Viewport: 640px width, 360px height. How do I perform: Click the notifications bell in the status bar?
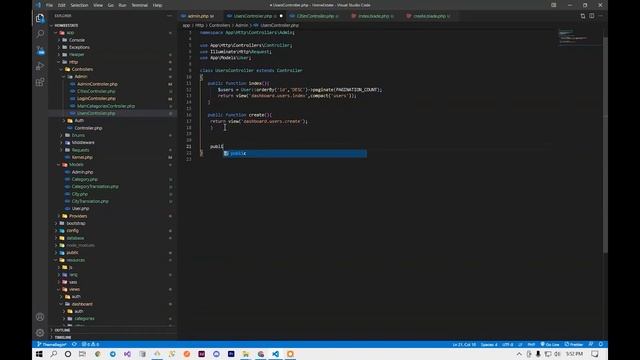[601, 344]
